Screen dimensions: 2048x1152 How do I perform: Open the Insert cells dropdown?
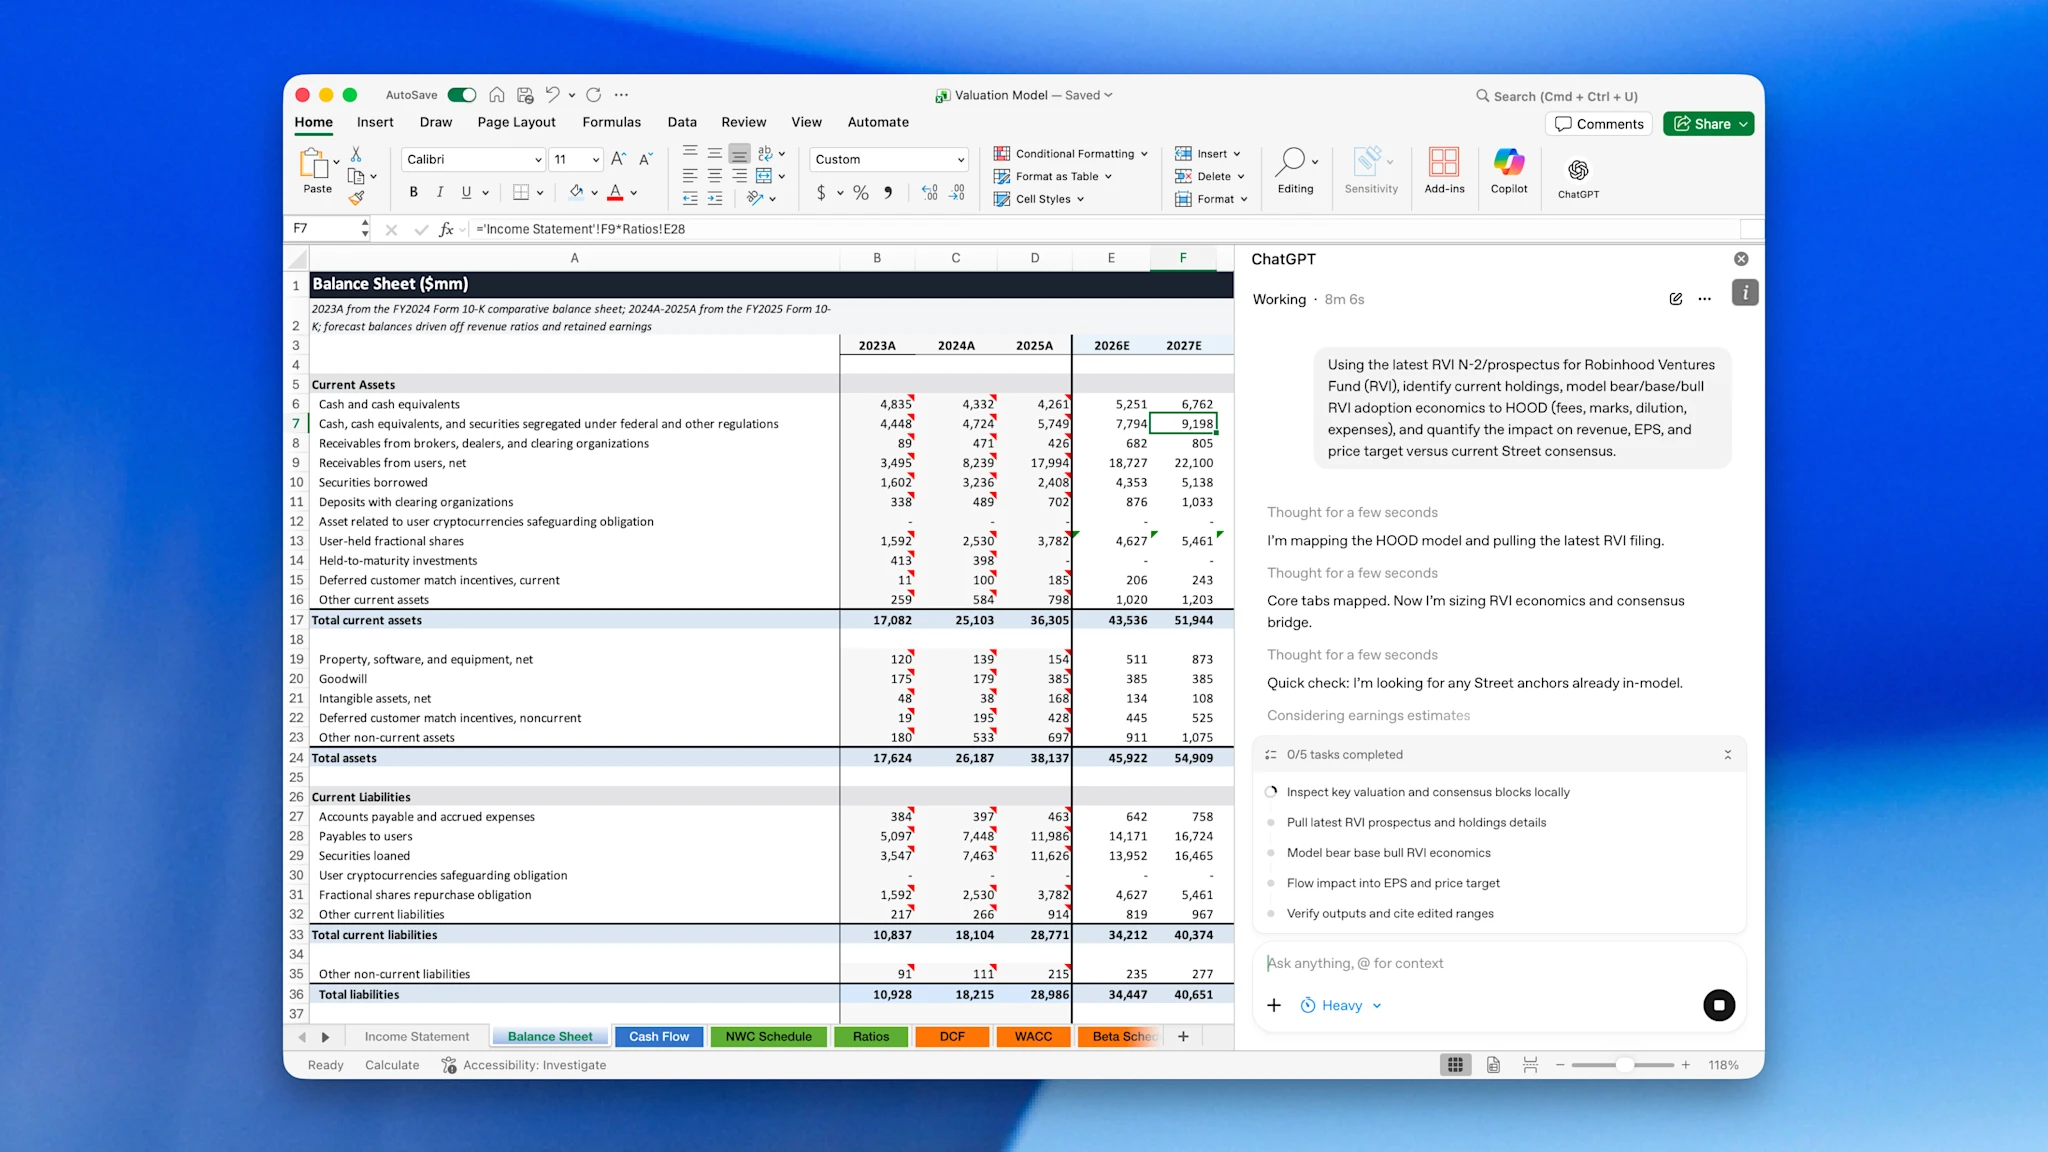pos(1208,154)
